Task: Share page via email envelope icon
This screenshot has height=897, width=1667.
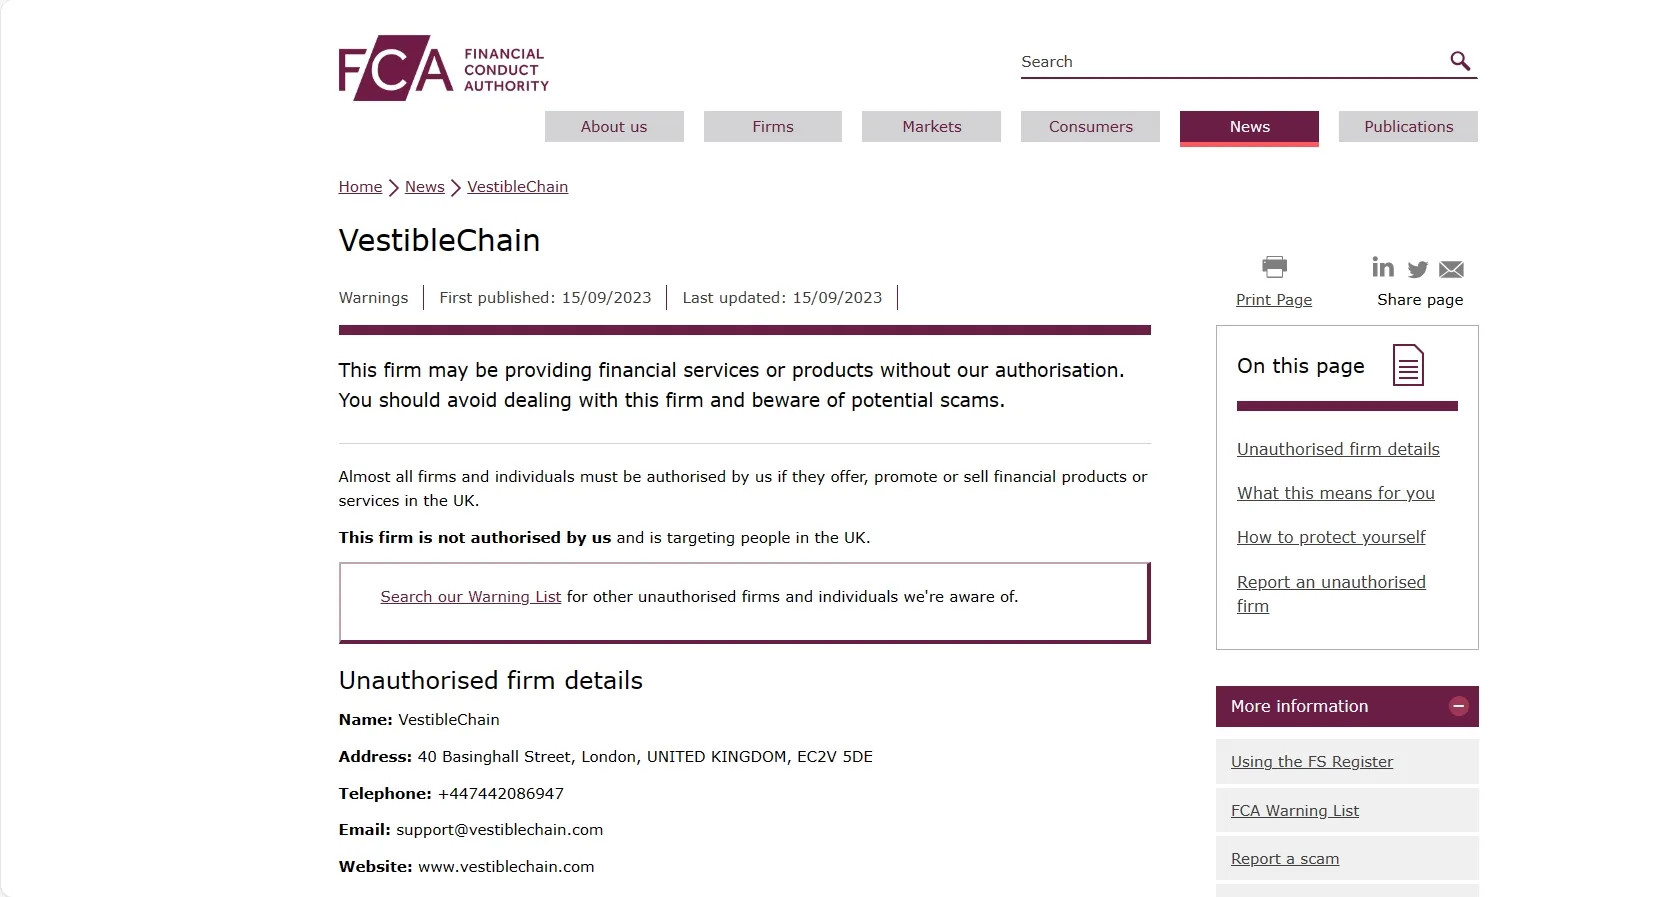Action: [x=1451, y=269]
